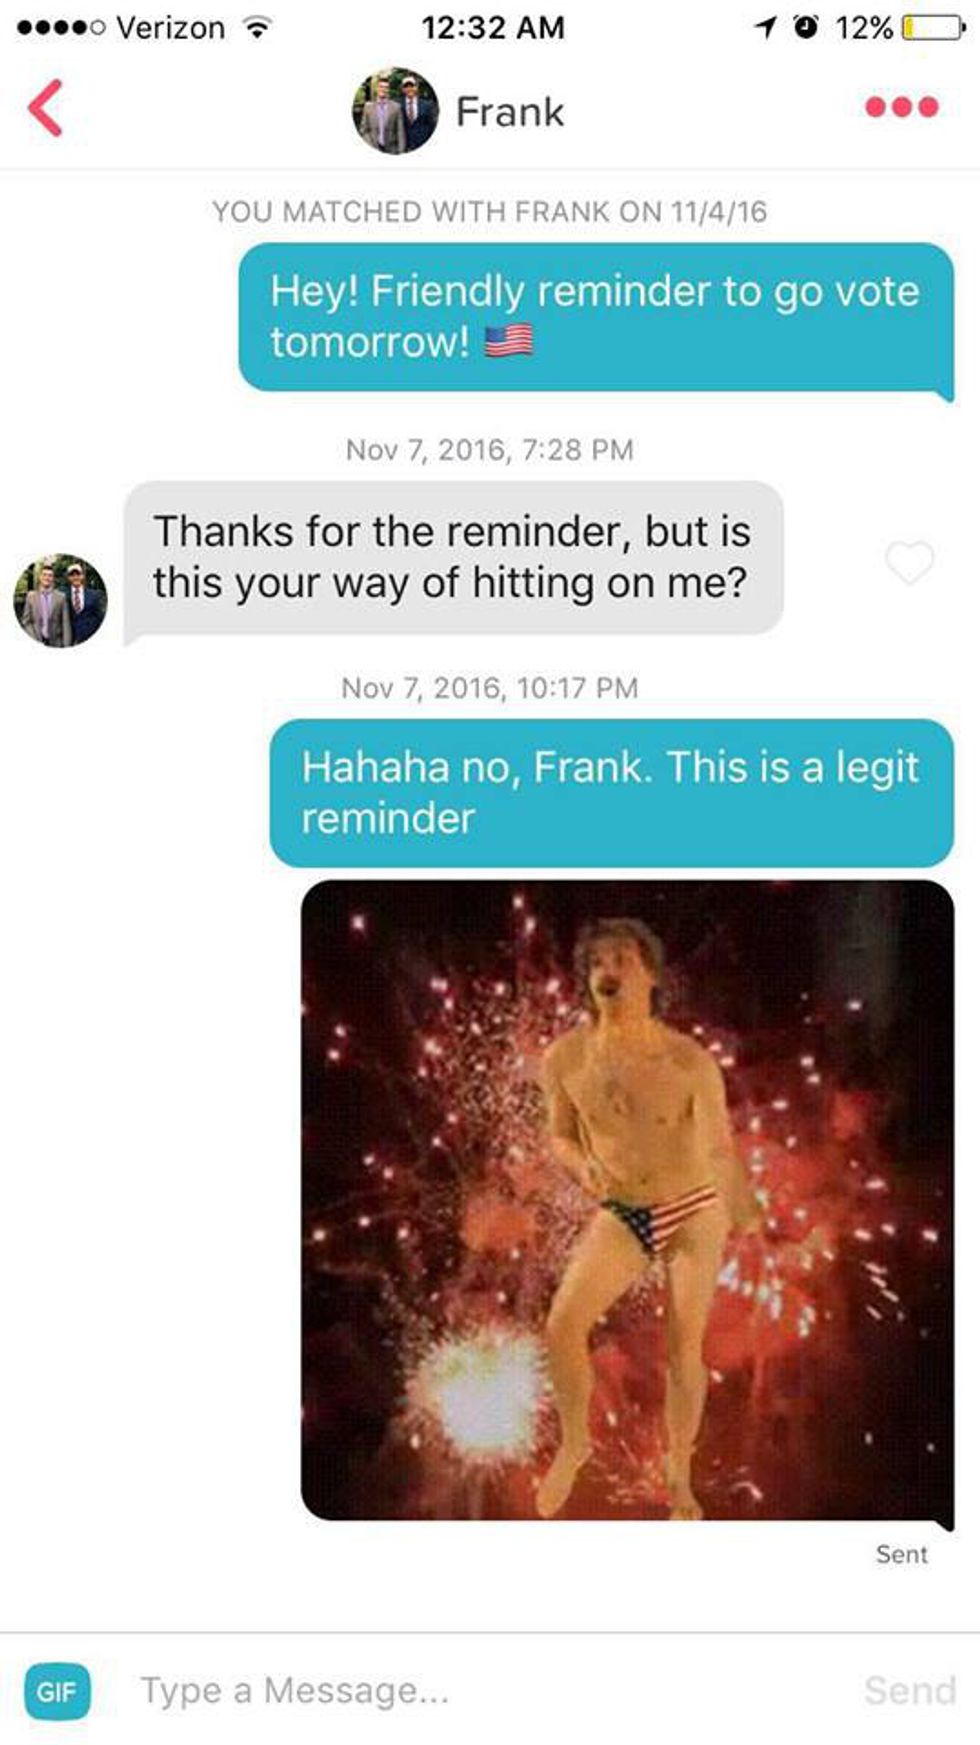Screen dimensions: 980x1745
Task: Tap the location arrow status icon
Action: tap(767, 27)
